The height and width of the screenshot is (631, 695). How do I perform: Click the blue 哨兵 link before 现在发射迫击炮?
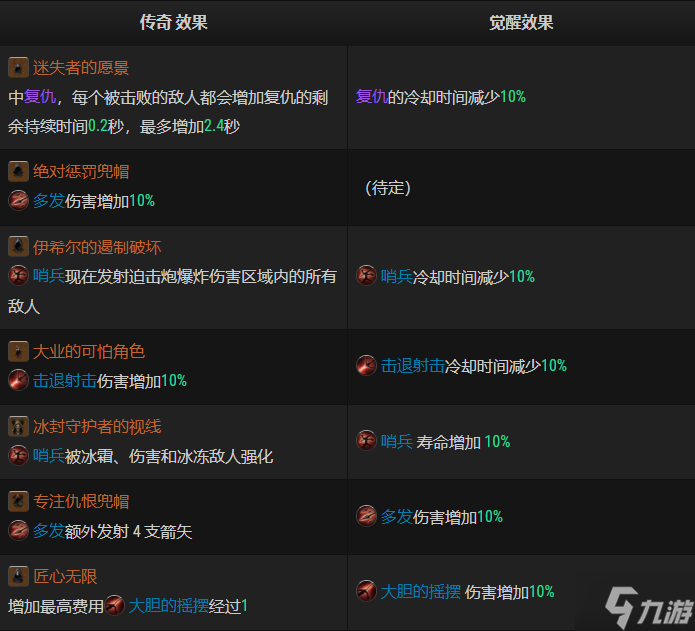click(49, 277)
